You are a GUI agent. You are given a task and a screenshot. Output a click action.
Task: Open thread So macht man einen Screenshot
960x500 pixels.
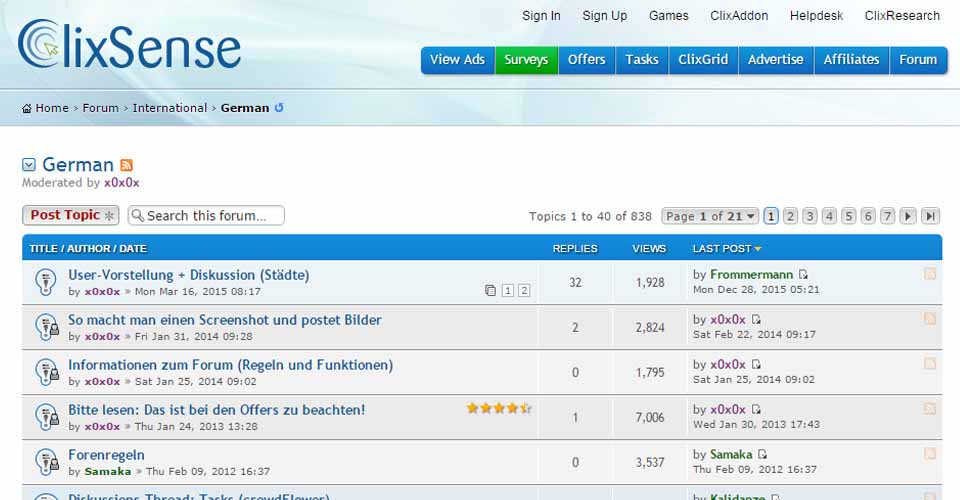(x=225, y=320)
